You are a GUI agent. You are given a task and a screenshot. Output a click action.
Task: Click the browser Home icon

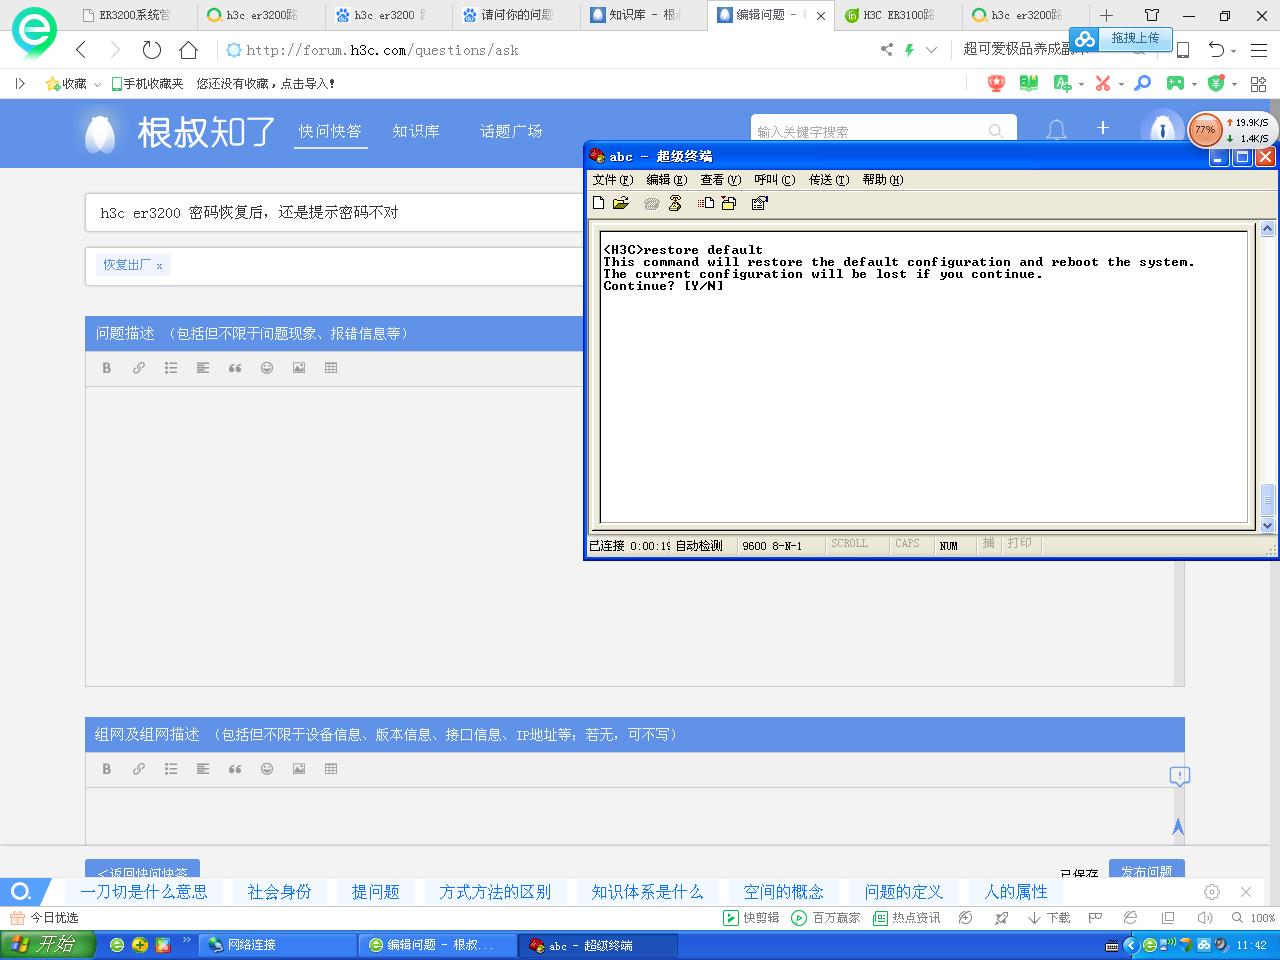[188, 50]
